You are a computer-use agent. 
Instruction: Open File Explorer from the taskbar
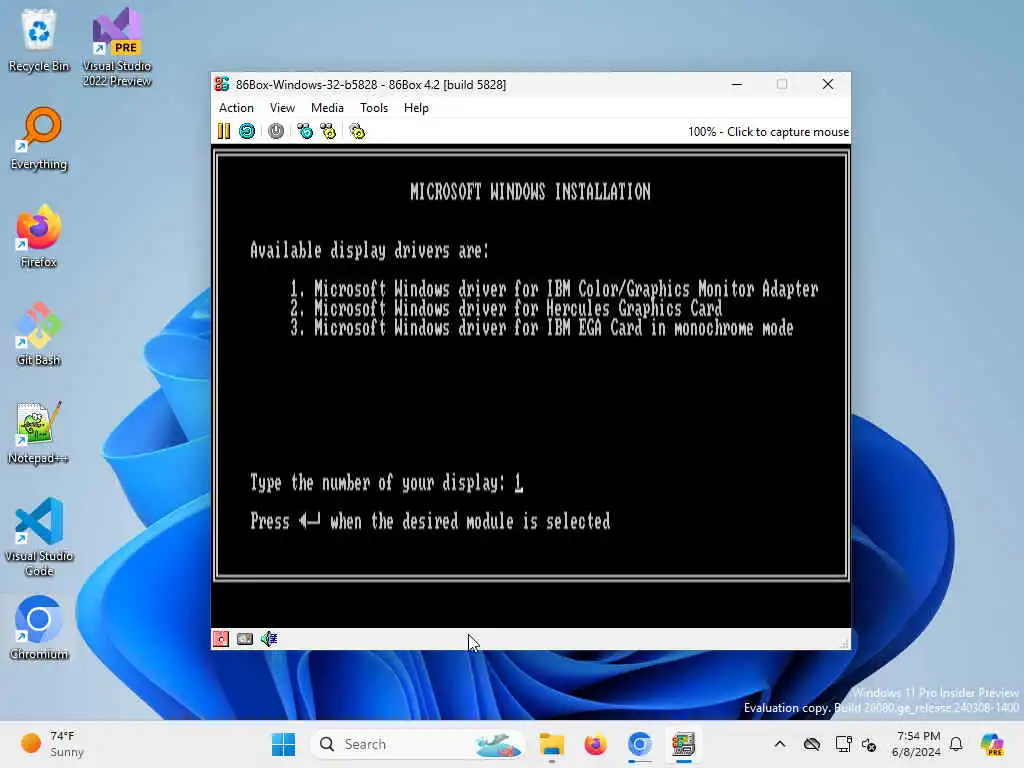pyautogui.click(x=552, y=744)
